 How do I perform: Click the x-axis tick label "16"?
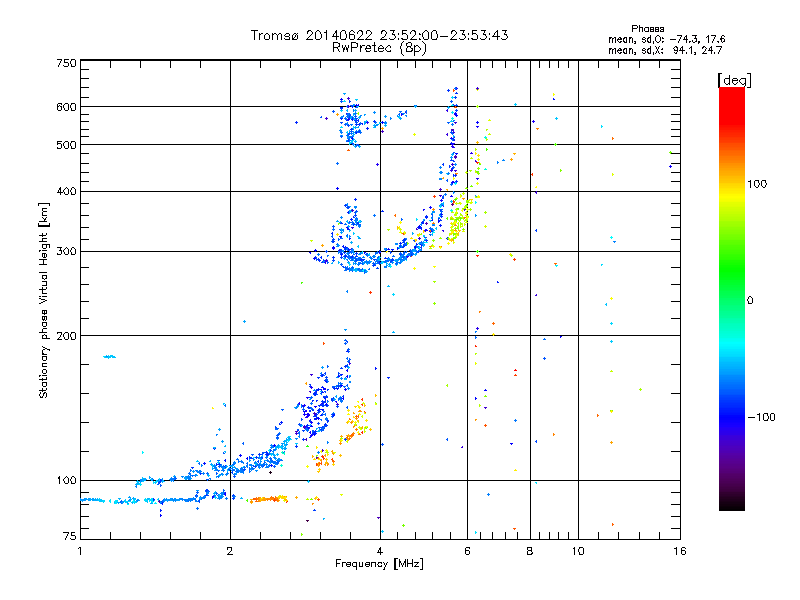point(680,551)
